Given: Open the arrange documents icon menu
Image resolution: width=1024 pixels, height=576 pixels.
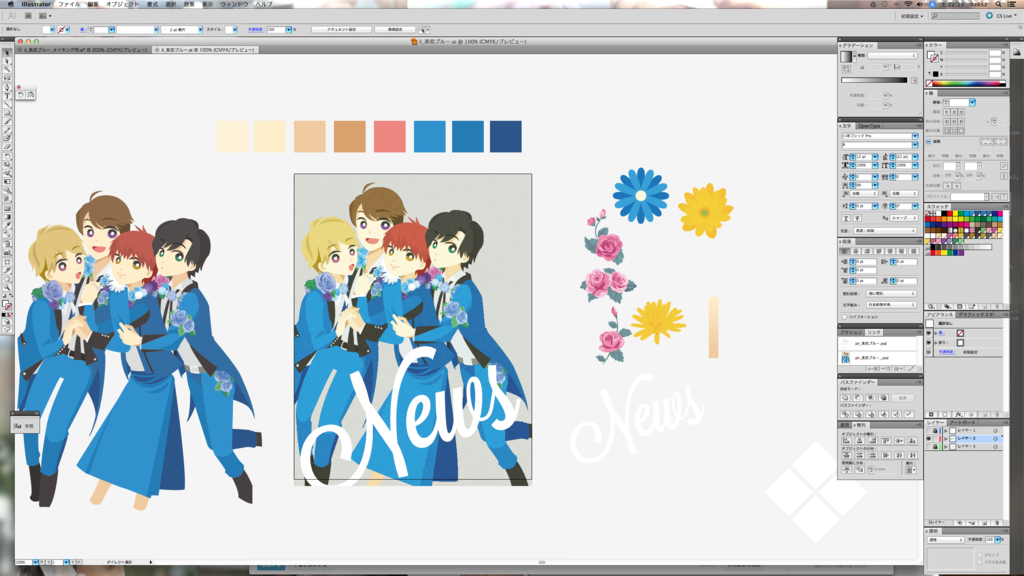Looking at the screenshot, I should [x=44, y=16].
